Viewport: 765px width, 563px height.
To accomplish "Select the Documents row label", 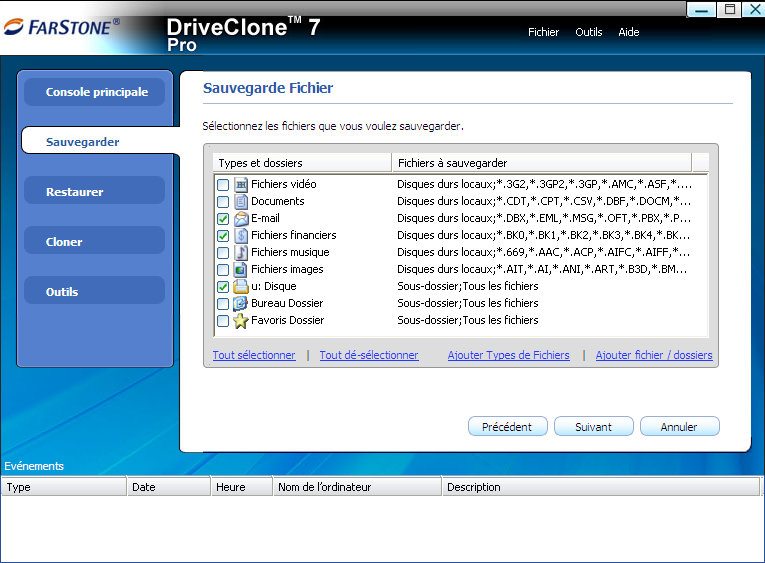I will 278,201.
